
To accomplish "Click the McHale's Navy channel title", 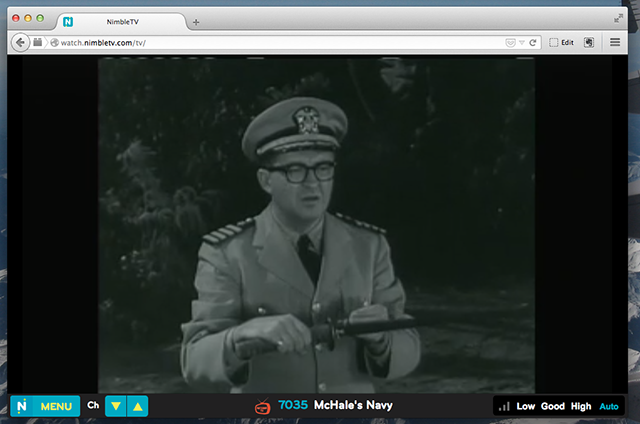I will pyautogui.click(x=353, y=405).
